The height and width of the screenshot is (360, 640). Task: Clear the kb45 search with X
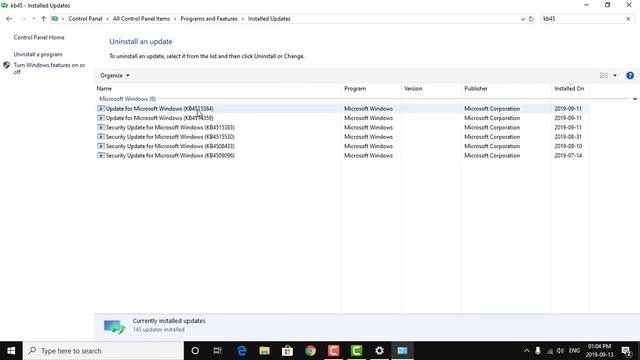(628, 19)
